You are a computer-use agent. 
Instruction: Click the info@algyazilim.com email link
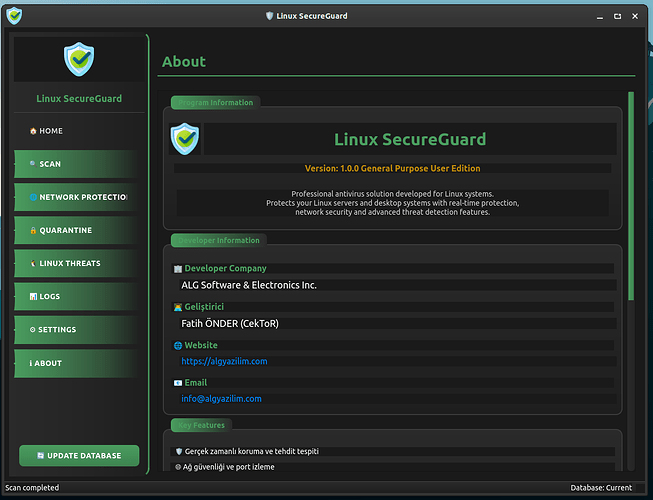[x=221, y=398]
